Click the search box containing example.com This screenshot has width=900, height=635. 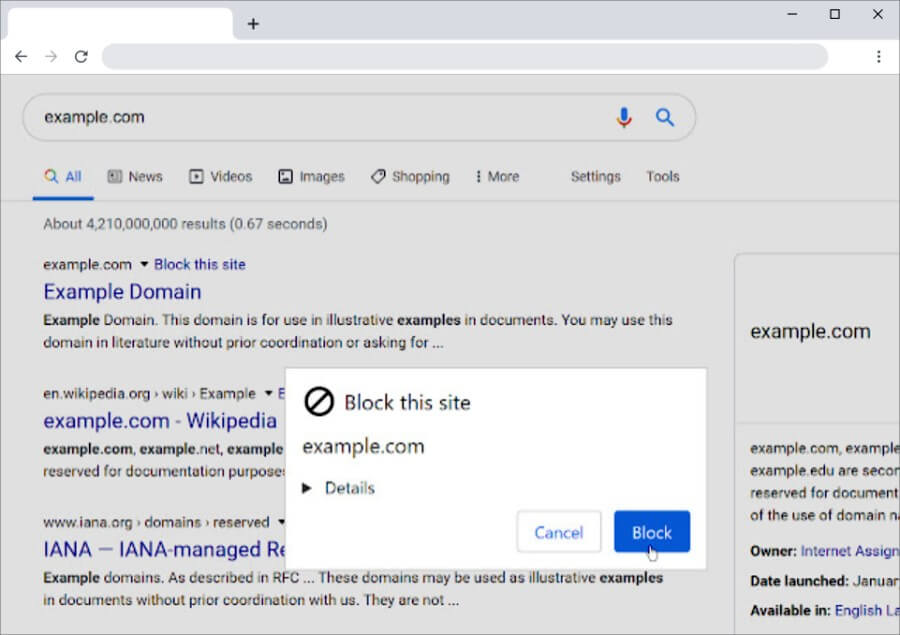(x=359, y=117)
